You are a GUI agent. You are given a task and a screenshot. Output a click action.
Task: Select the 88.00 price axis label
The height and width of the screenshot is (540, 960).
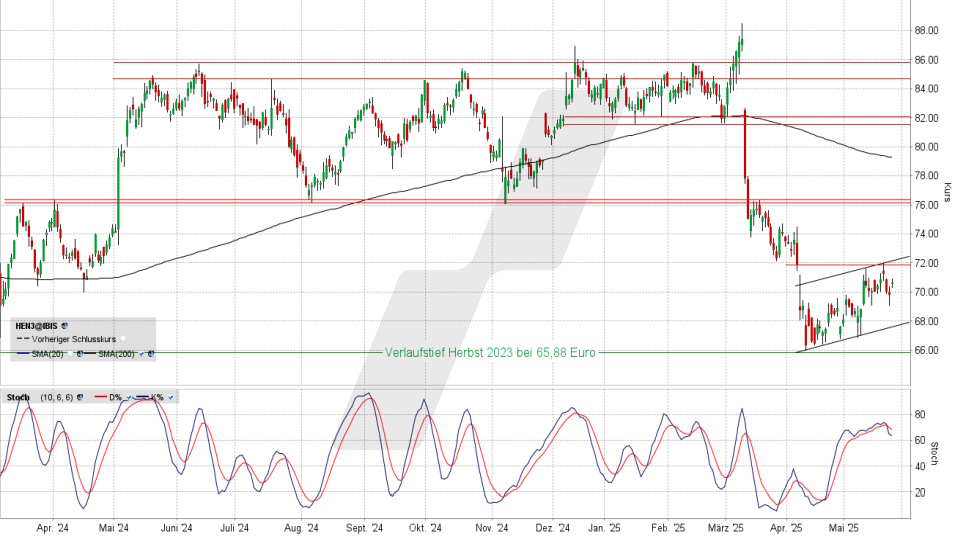(x=926, y=31)
